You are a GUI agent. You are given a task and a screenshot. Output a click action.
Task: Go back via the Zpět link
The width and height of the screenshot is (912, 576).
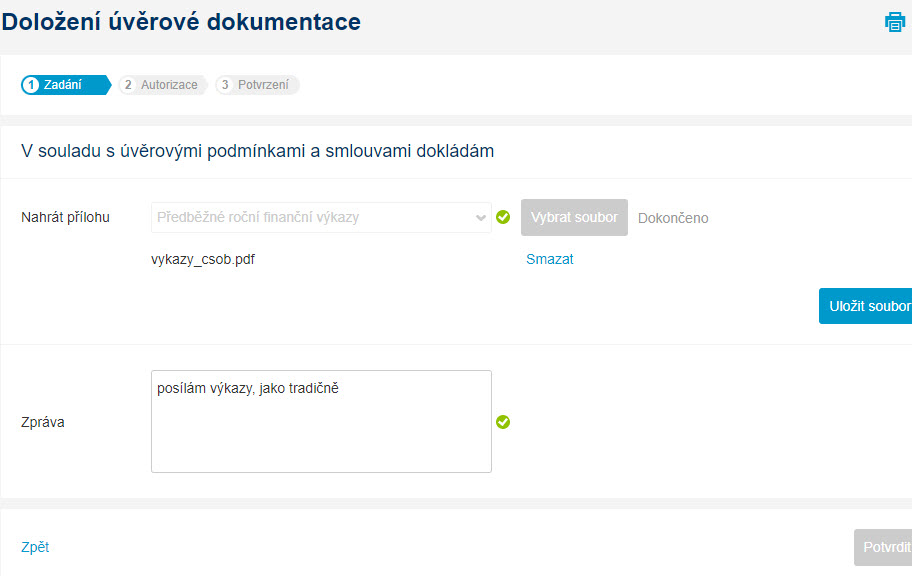pyautogui.click(x=35, y=547)
